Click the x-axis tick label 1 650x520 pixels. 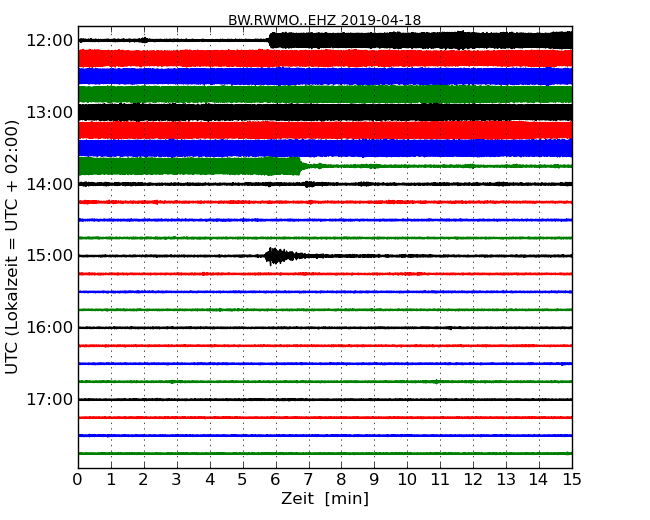(111, 480)
